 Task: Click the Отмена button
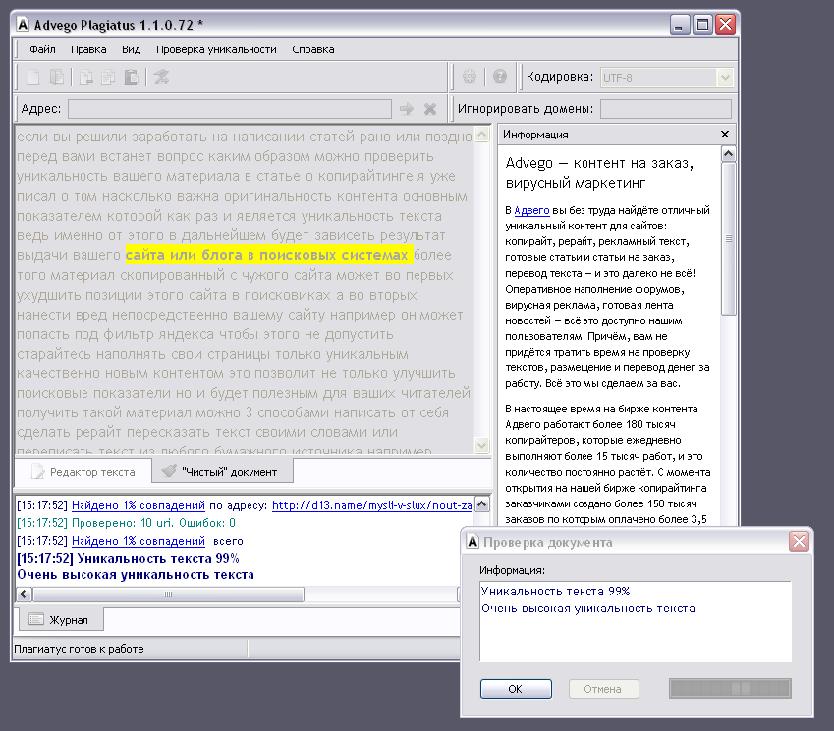[604, 689]
